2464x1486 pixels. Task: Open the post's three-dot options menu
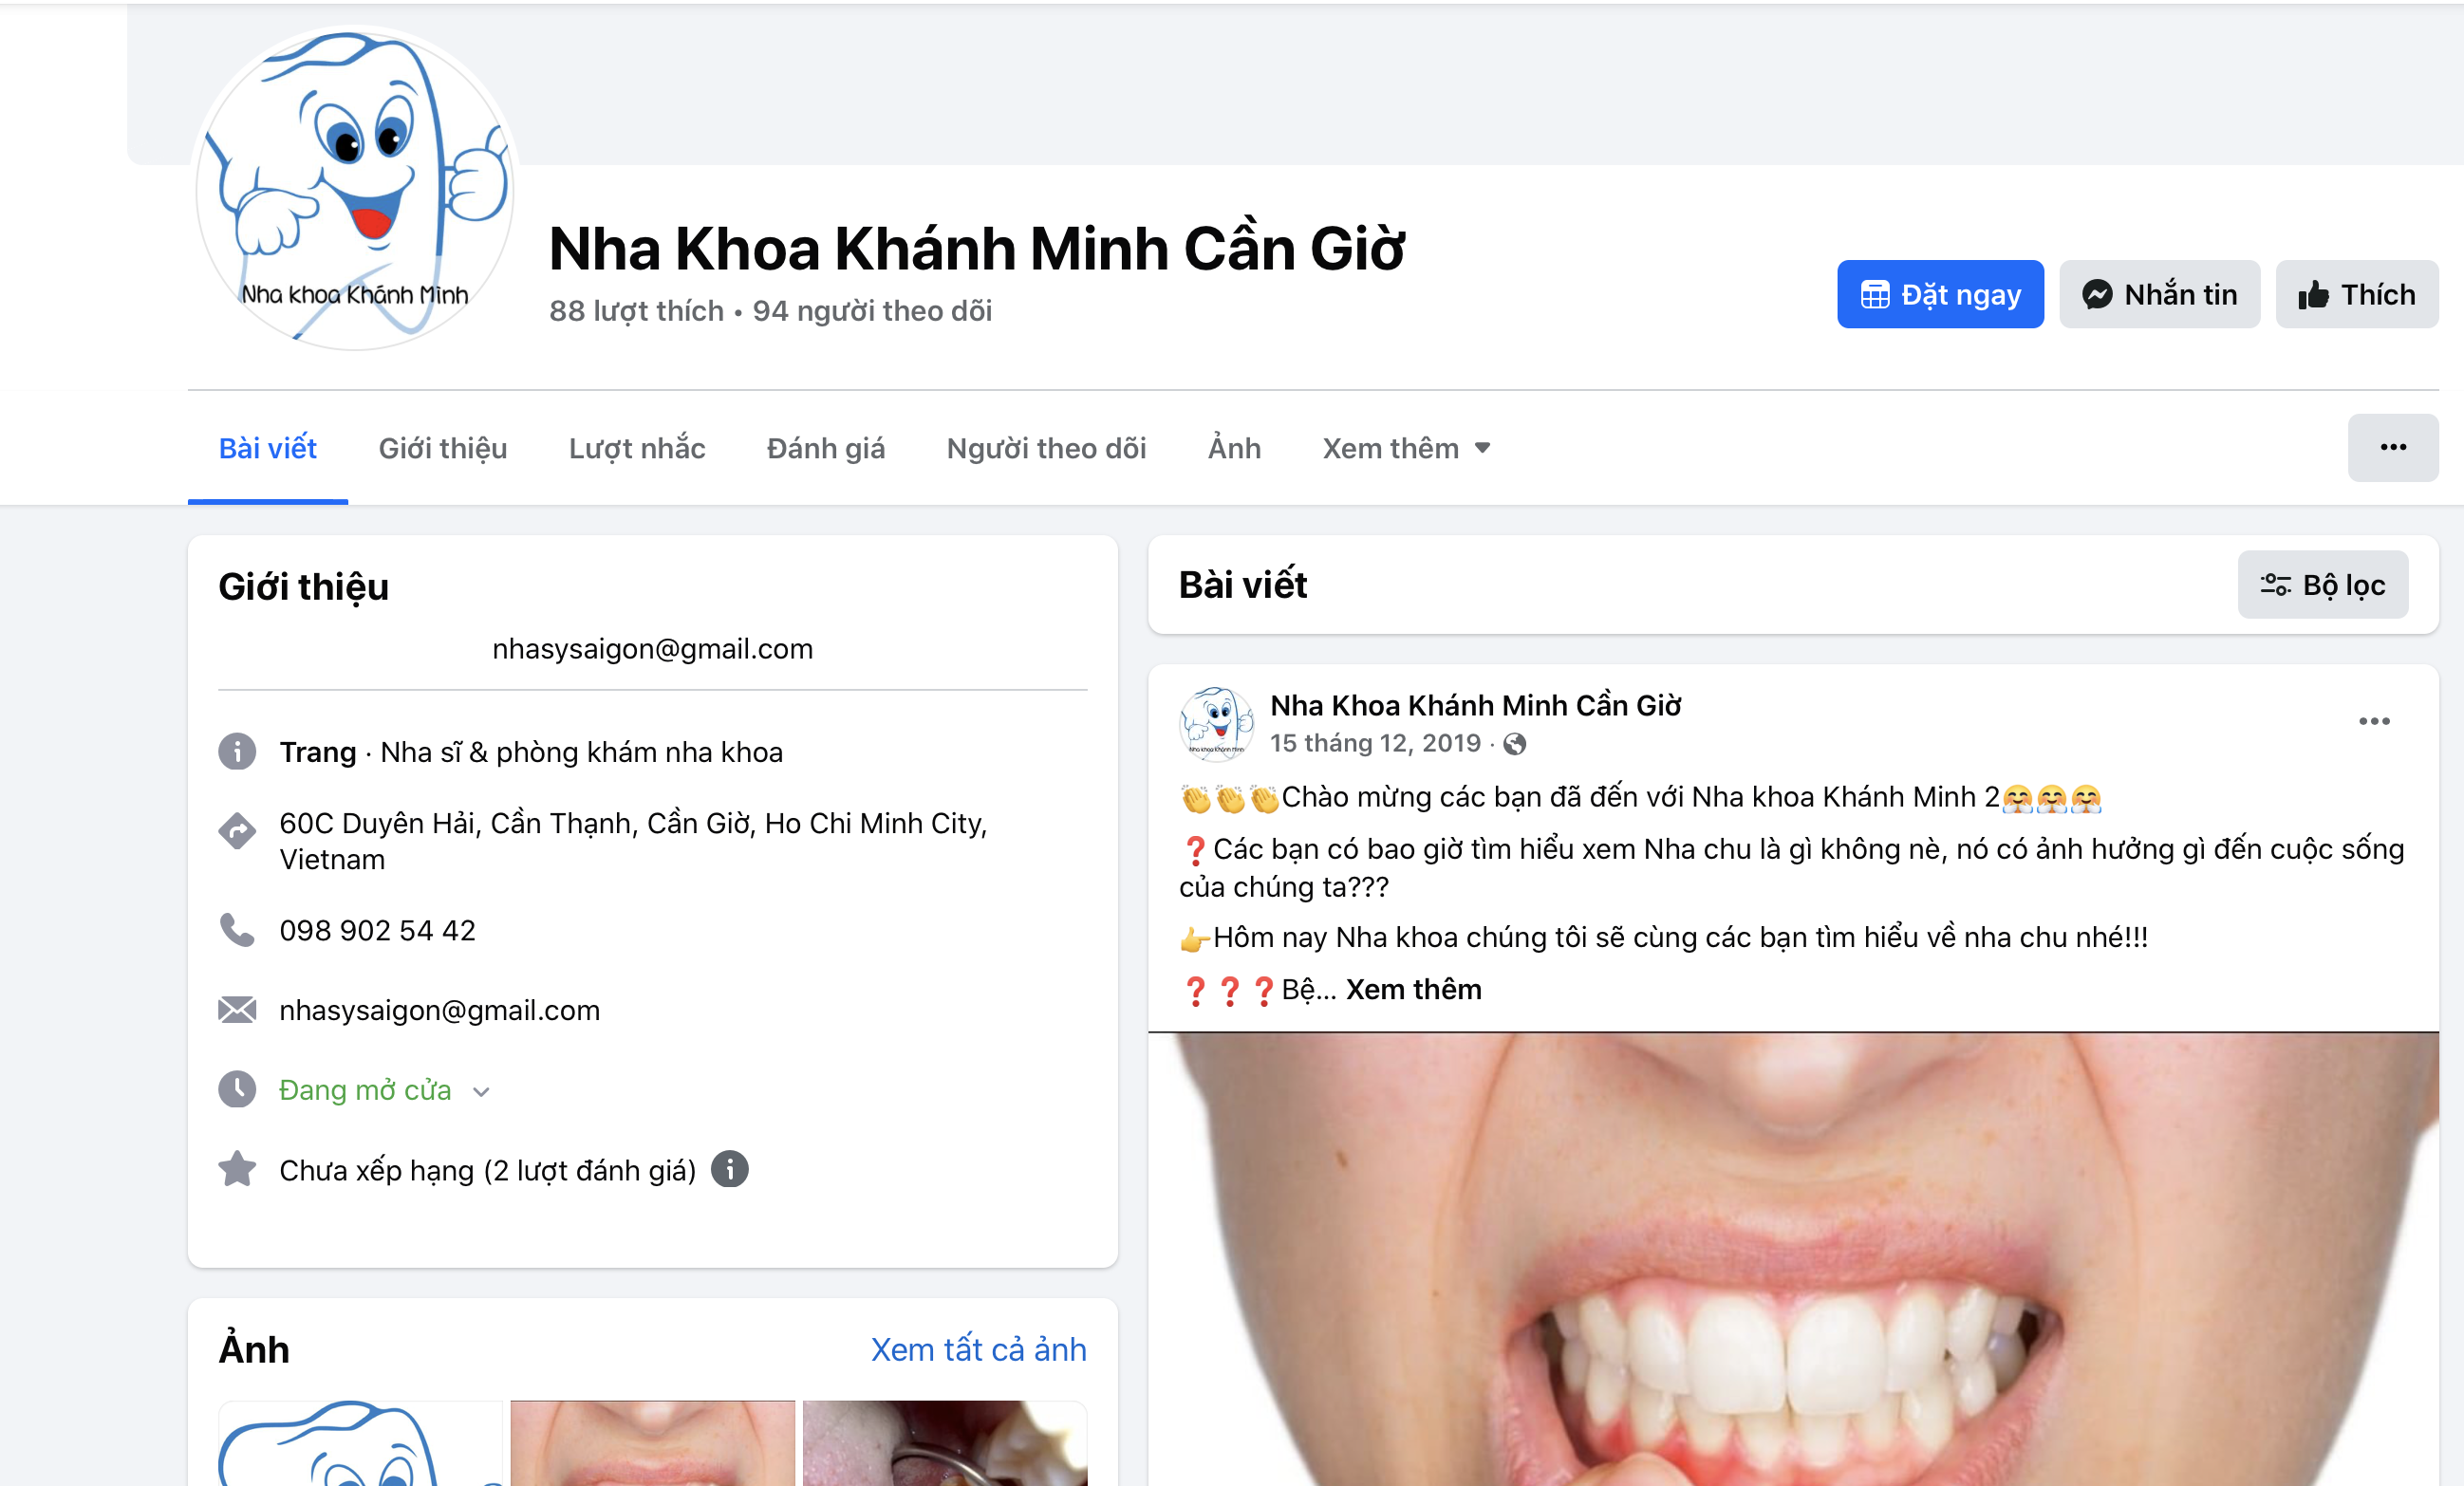(2374, 721)
